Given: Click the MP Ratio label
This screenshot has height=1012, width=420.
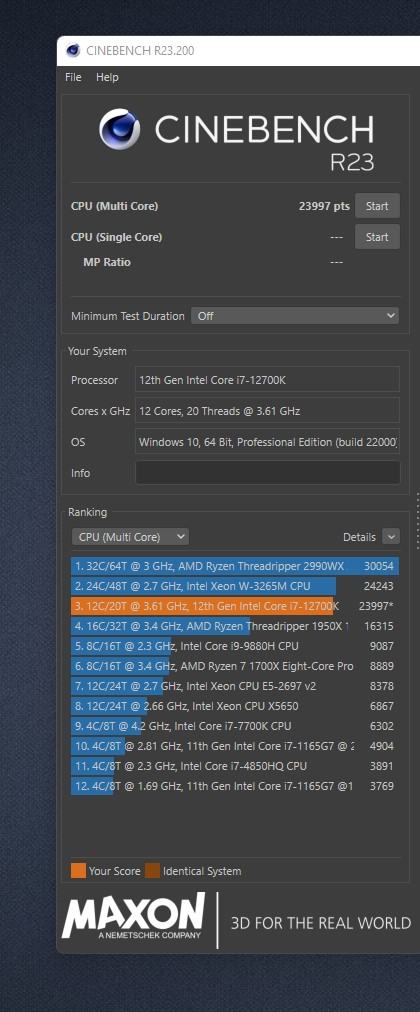Looking at the screenshot, I should tap(107, 262).
